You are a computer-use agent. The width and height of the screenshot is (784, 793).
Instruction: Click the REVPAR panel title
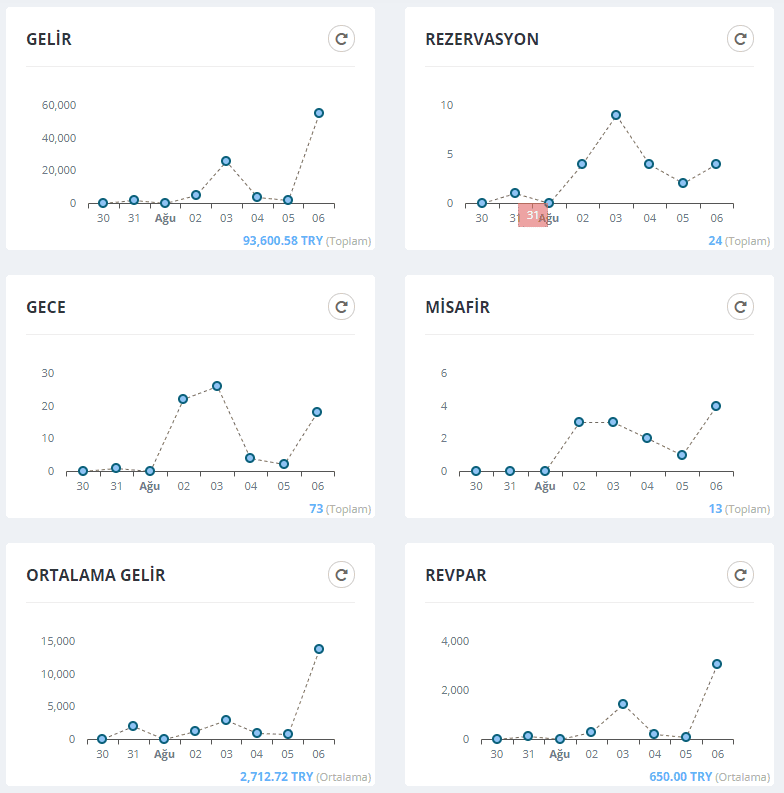coord(456,576)
